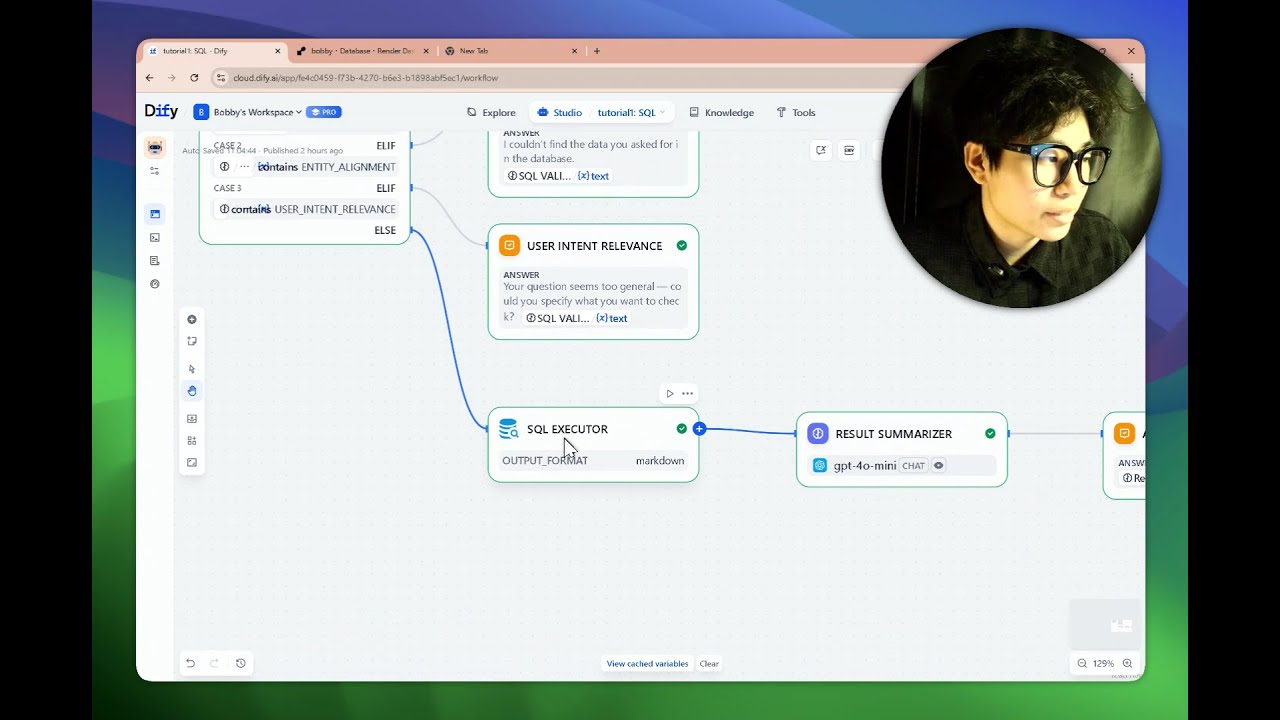The width and height of the screenshot is (1280, 720).
Task: Zoom in using the plus magnifier
Action: coord(1128,664)
